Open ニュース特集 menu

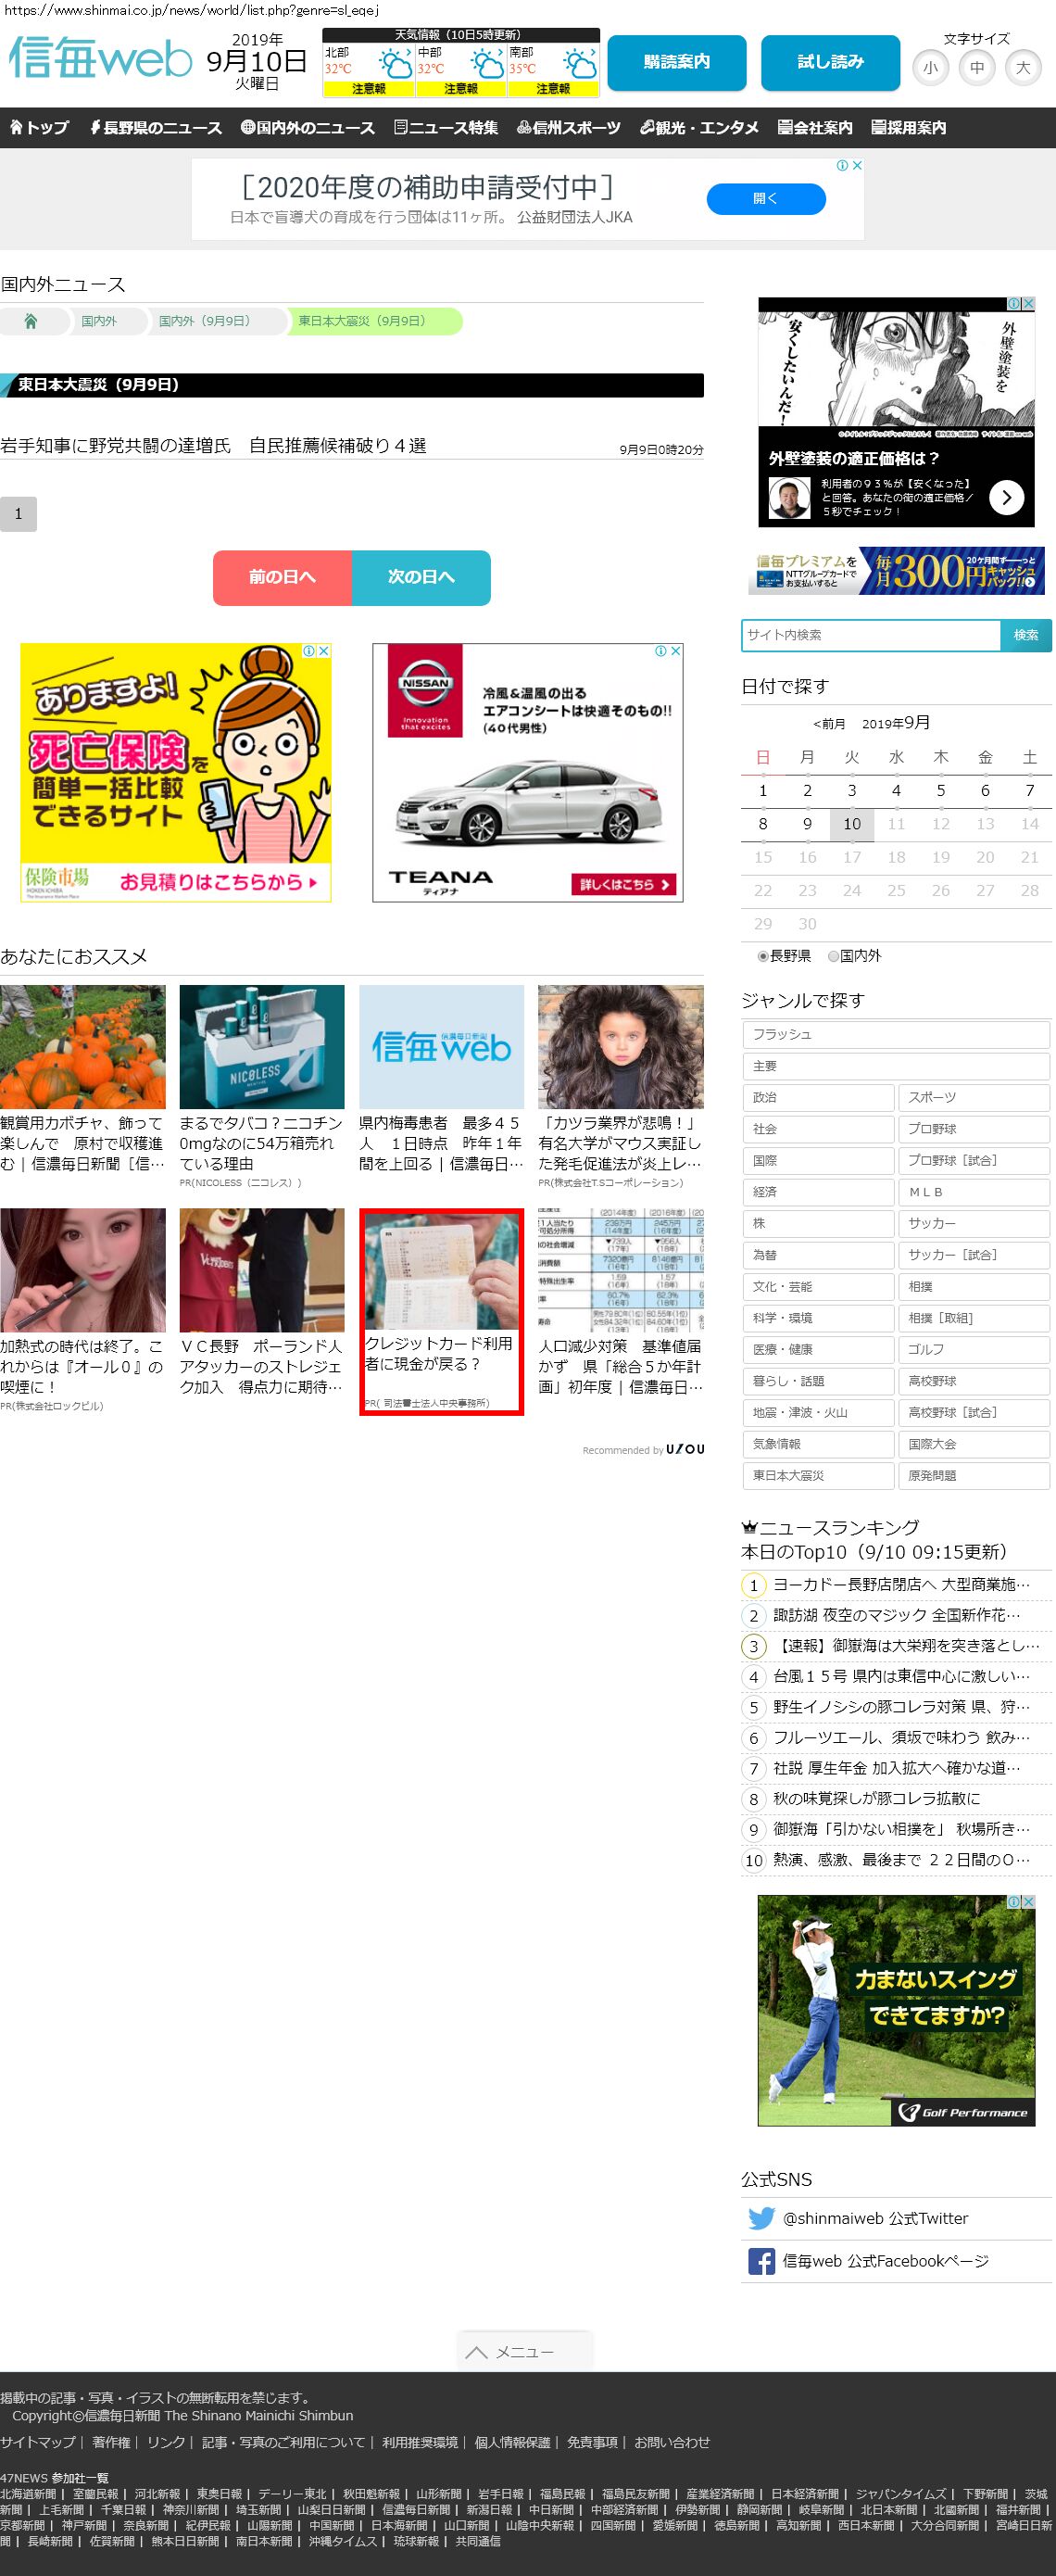tap(446, 128)
